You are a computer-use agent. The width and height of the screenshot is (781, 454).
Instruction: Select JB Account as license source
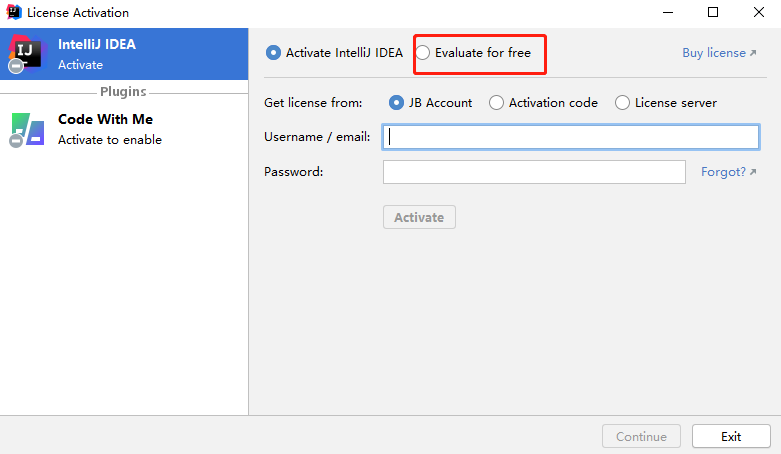[x=397, y=103]
